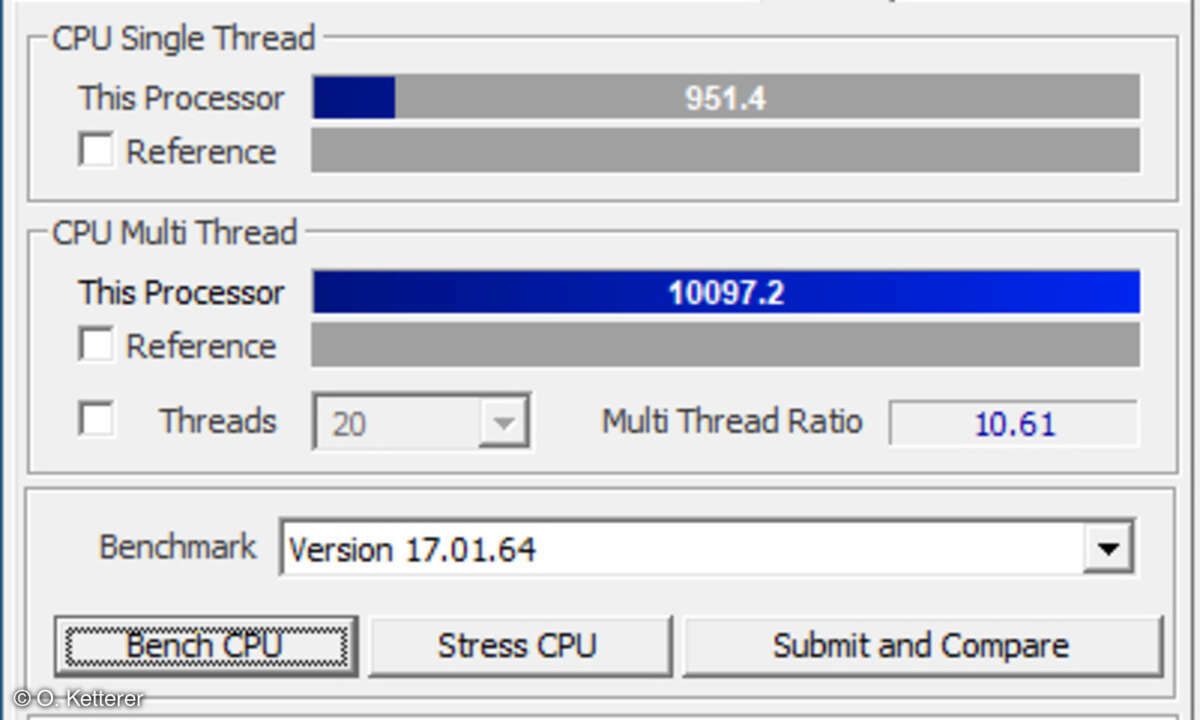1200x720 pixels.
Task: Click the Multi Thread Reference empty bar
Action: (726, 344)
